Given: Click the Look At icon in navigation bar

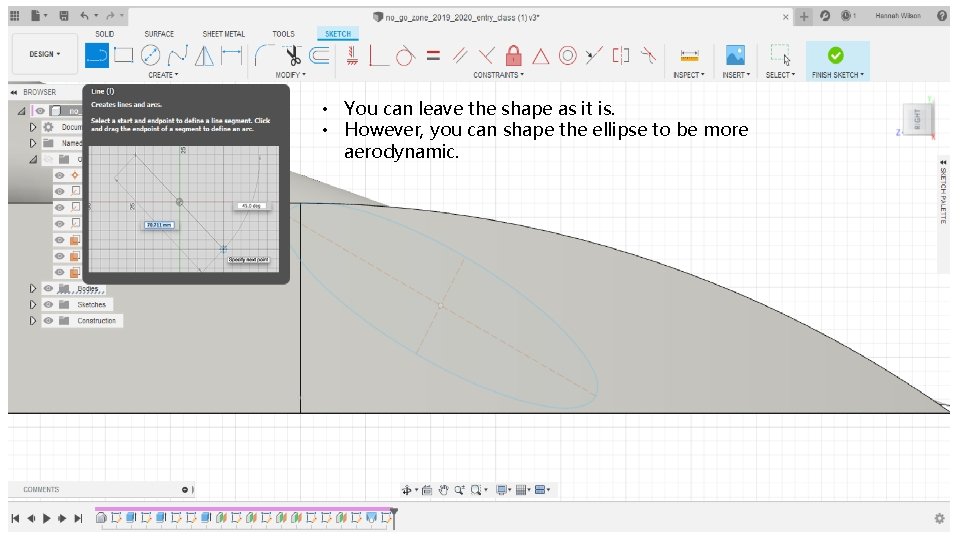Looking at the screenshot, I should tap(427, 490).
